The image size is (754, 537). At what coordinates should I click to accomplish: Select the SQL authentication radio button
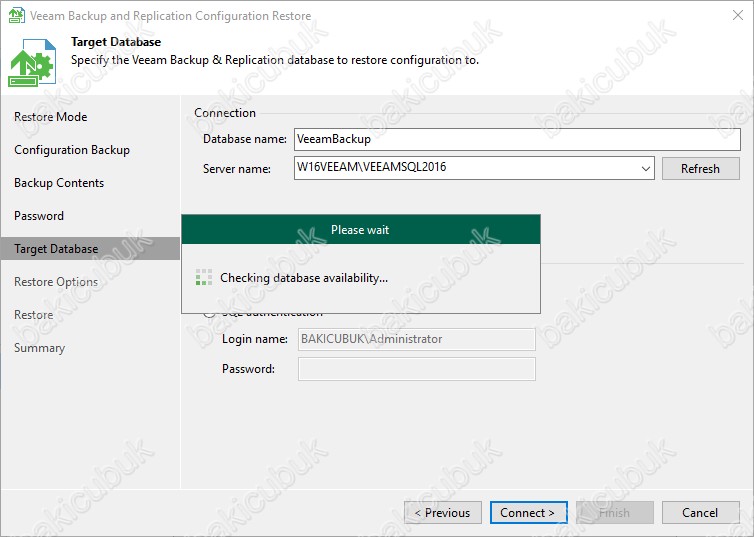[x=209, y=314]
